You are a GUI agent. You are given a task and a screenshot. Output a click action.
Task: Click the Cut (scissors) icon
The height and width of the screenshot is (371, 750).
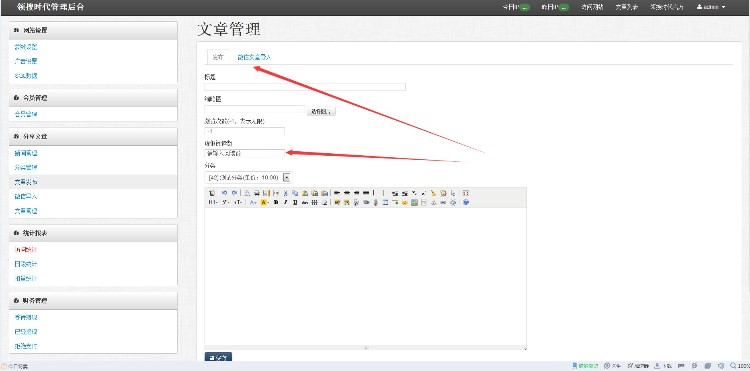click(286, 193)
